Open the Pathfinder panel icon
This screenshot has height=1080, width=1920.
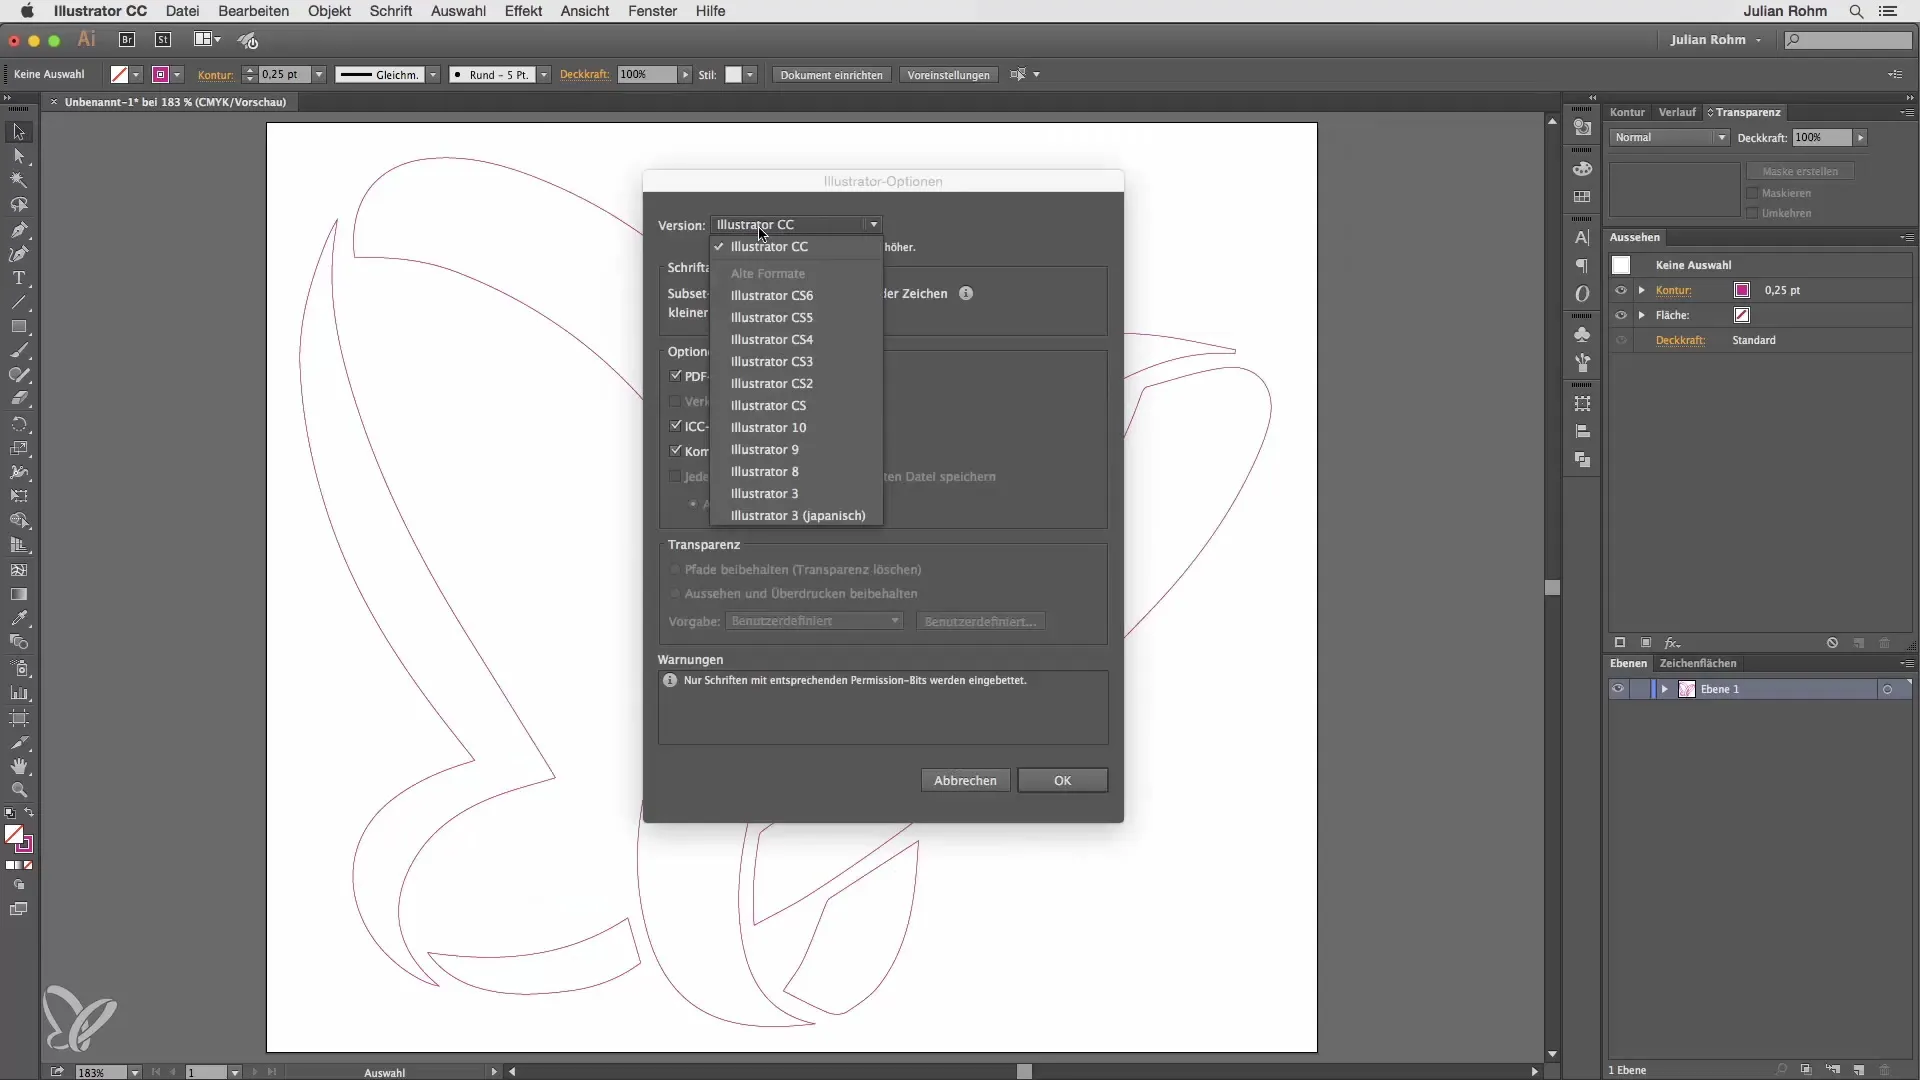click(1582, 460)
